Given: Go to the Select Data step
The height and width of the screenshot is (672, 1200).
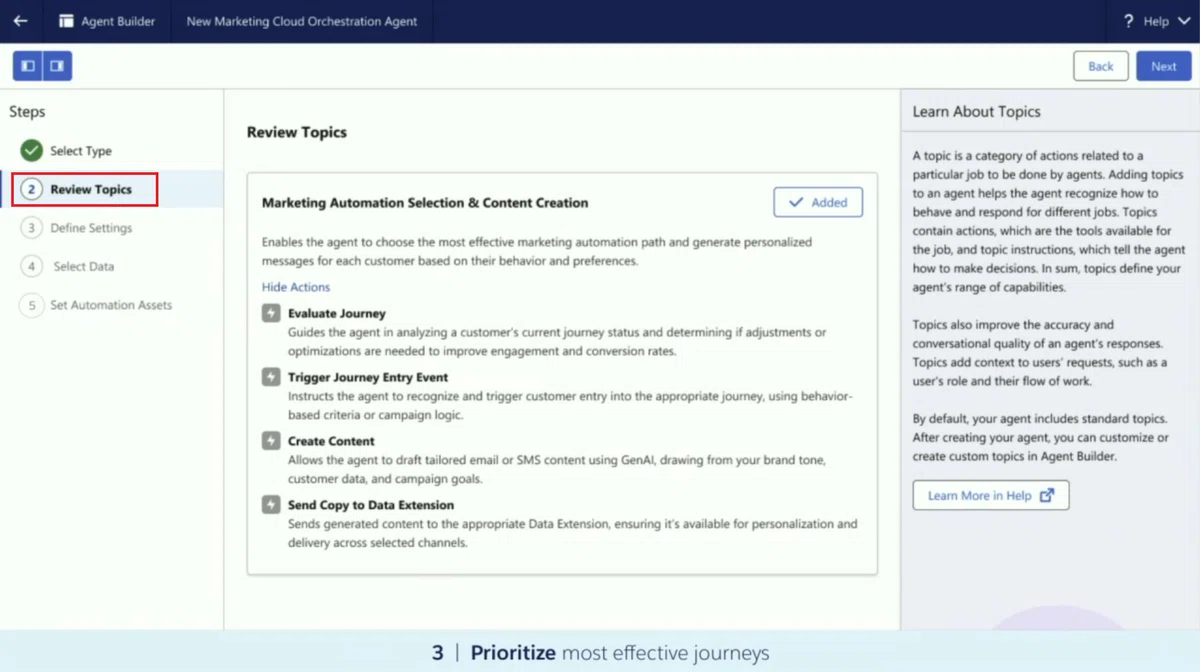Looking at the screenshot, I should [x=84, y=266].
